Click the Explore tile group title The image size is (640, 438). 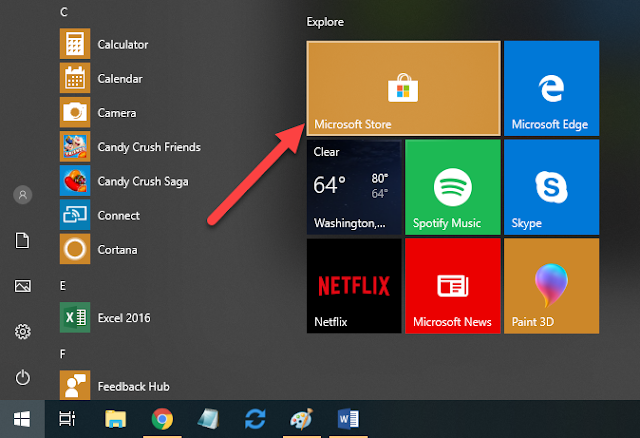pyautogui.click(x=325, y=22)
